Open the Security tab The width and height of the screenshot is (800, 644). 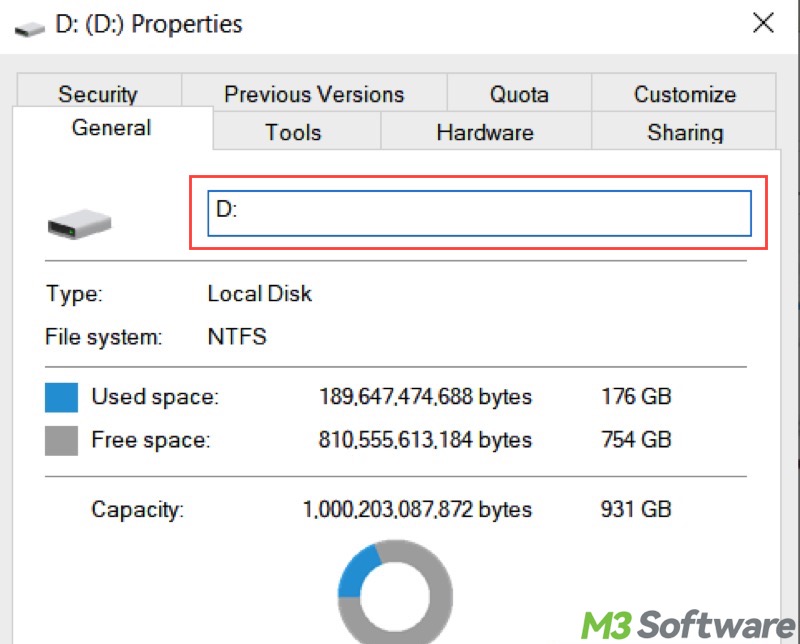click(97, 95)
